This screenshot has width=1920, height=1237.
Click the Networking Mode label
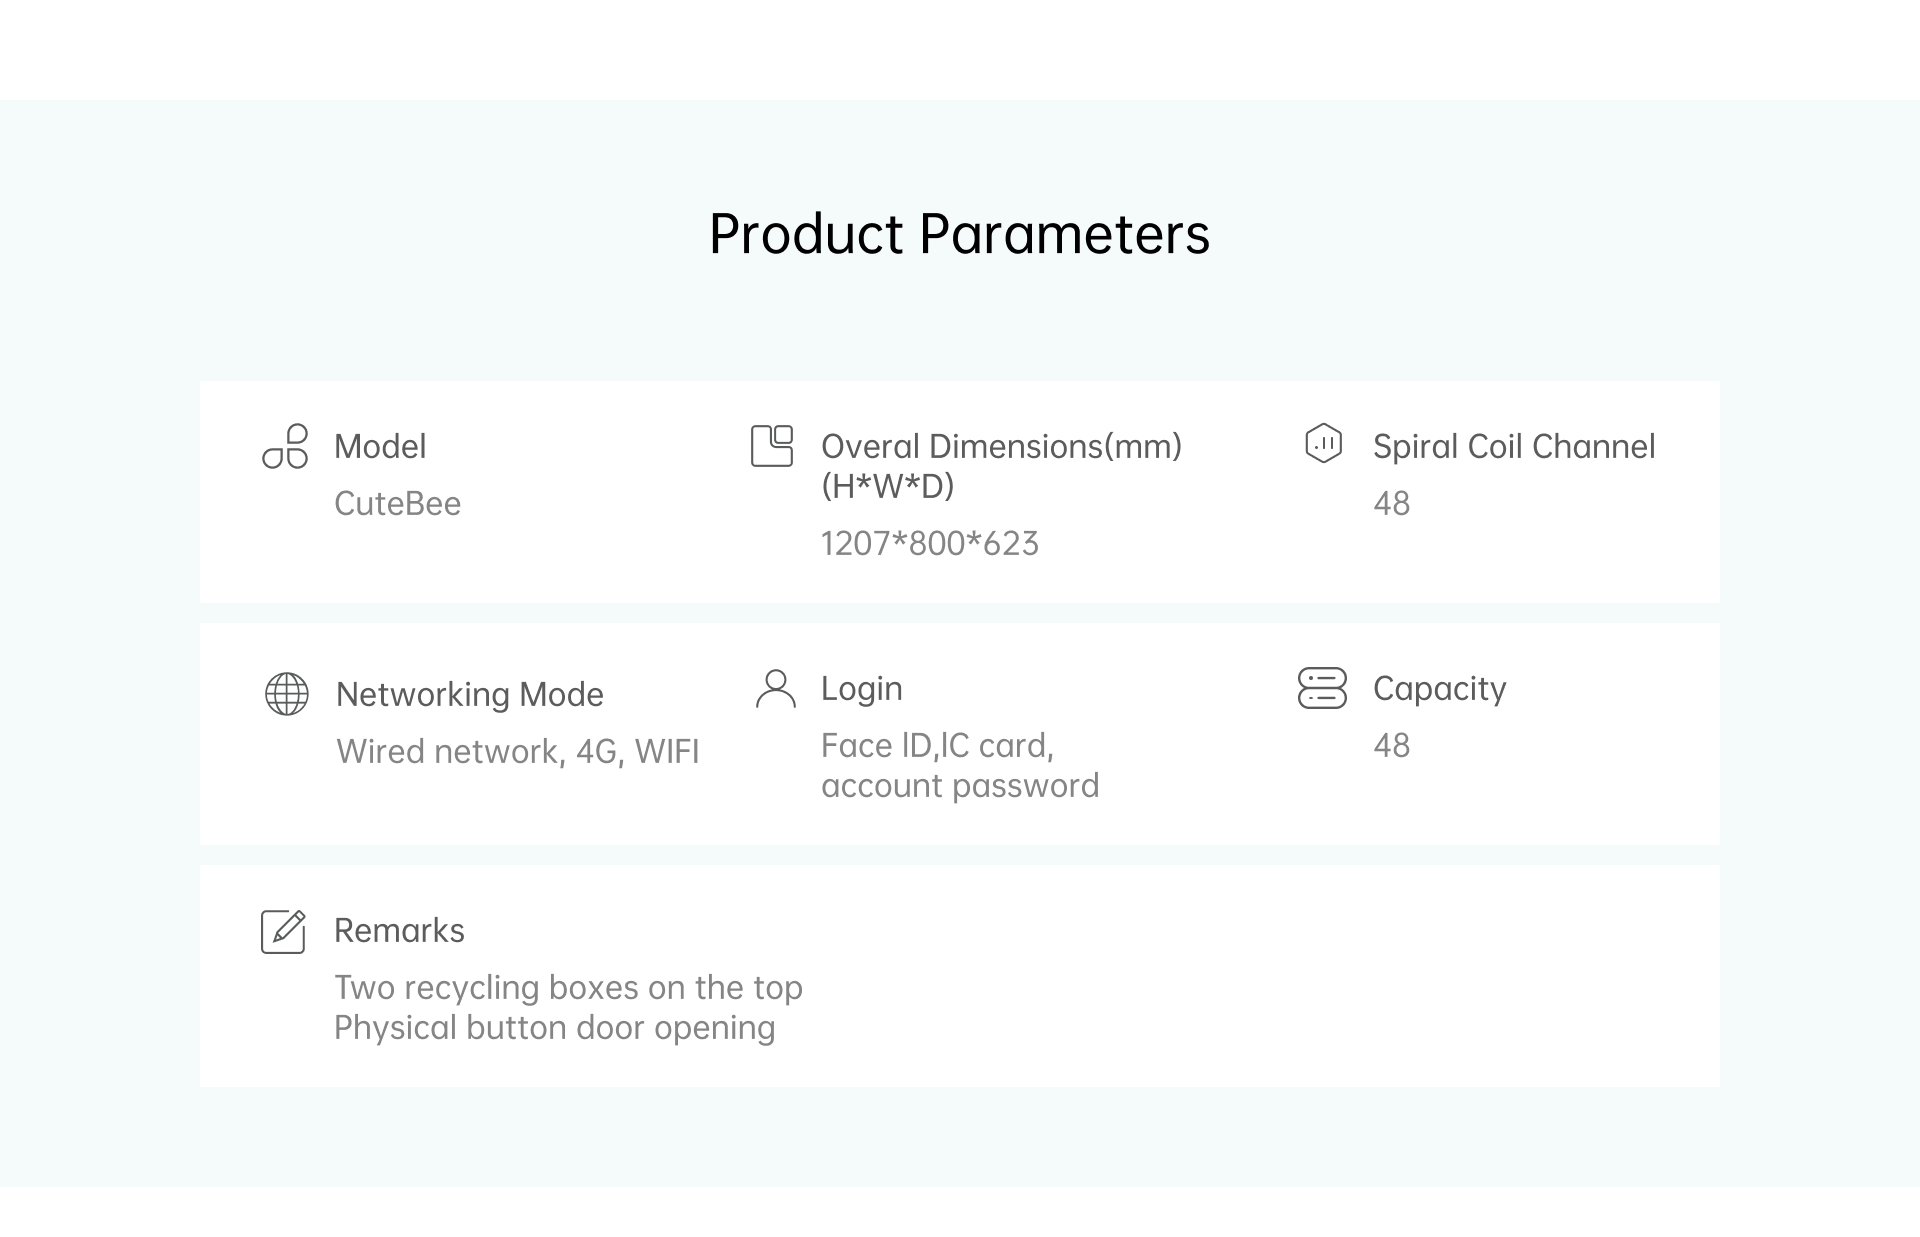pos(470,694)
